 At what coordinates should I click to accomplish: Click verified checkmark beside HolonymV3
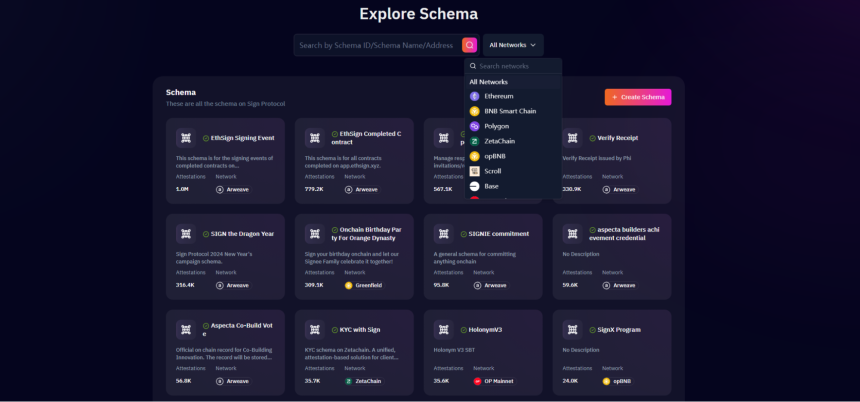tap(463, 330)
